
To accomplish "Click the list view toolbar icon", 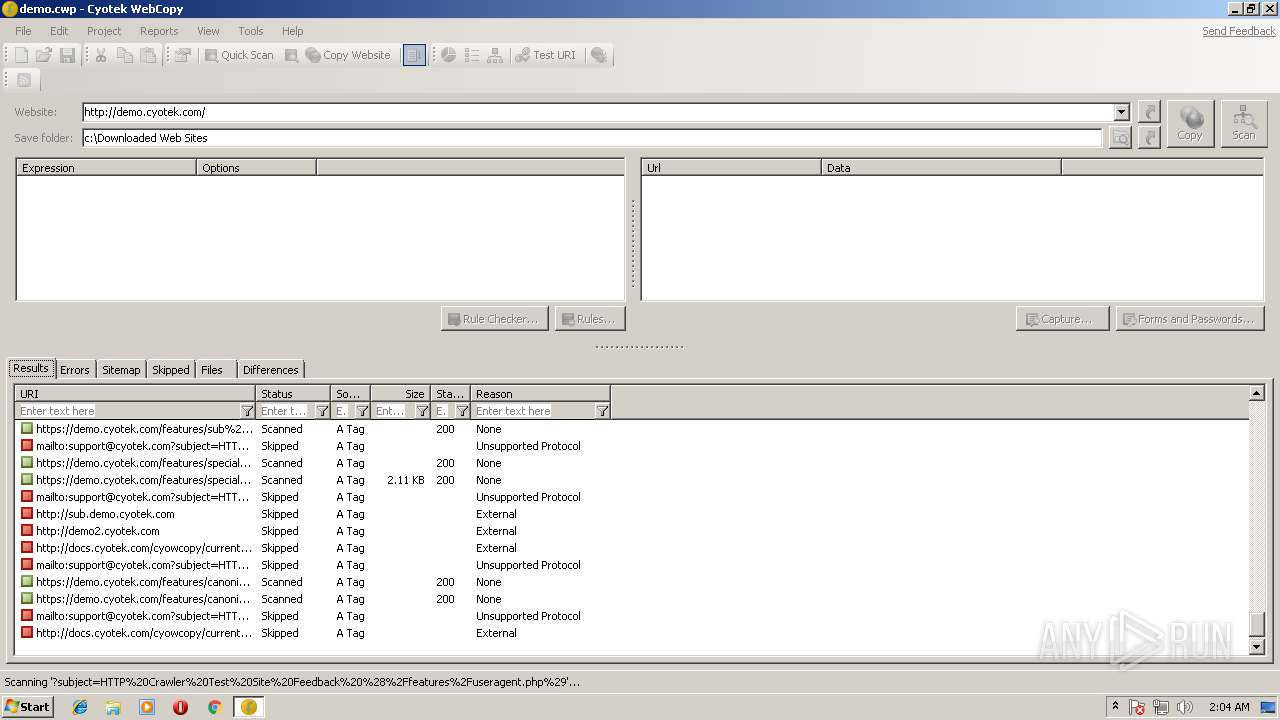I will click(x=472, y=55).
